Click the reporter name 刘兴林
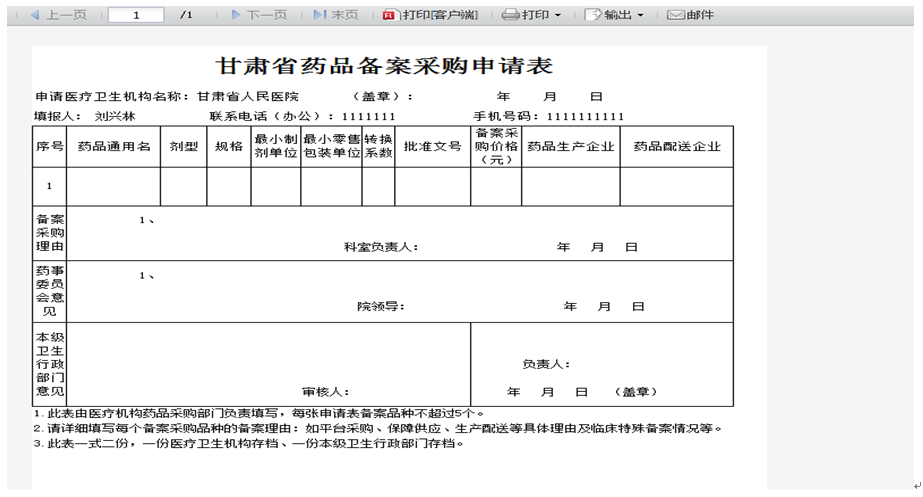 point(115,116)
